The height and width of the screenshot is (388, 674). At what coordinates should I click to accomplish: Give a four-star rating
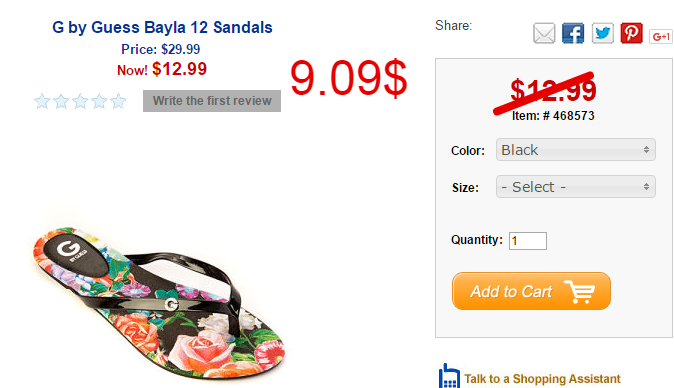(x=99, y=101)
